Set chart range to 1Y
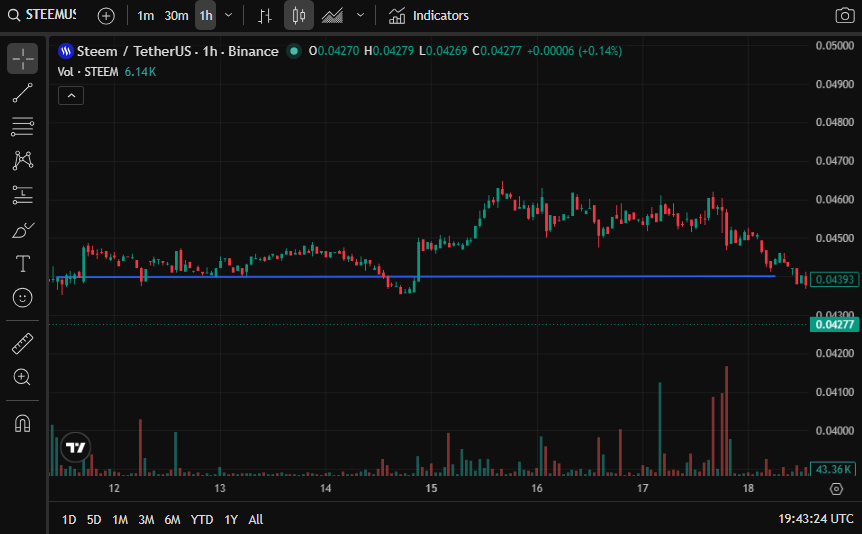Screen dimensions: 862x534 (x=231, y=519)
